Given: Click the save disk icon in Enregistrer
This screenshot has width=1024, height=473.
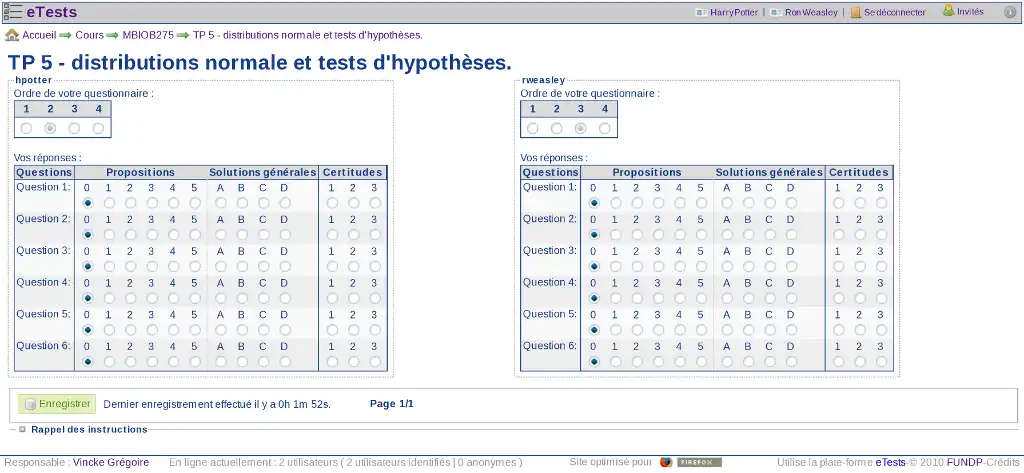Looking at the screenshot, I should click(x=29, y=404).
